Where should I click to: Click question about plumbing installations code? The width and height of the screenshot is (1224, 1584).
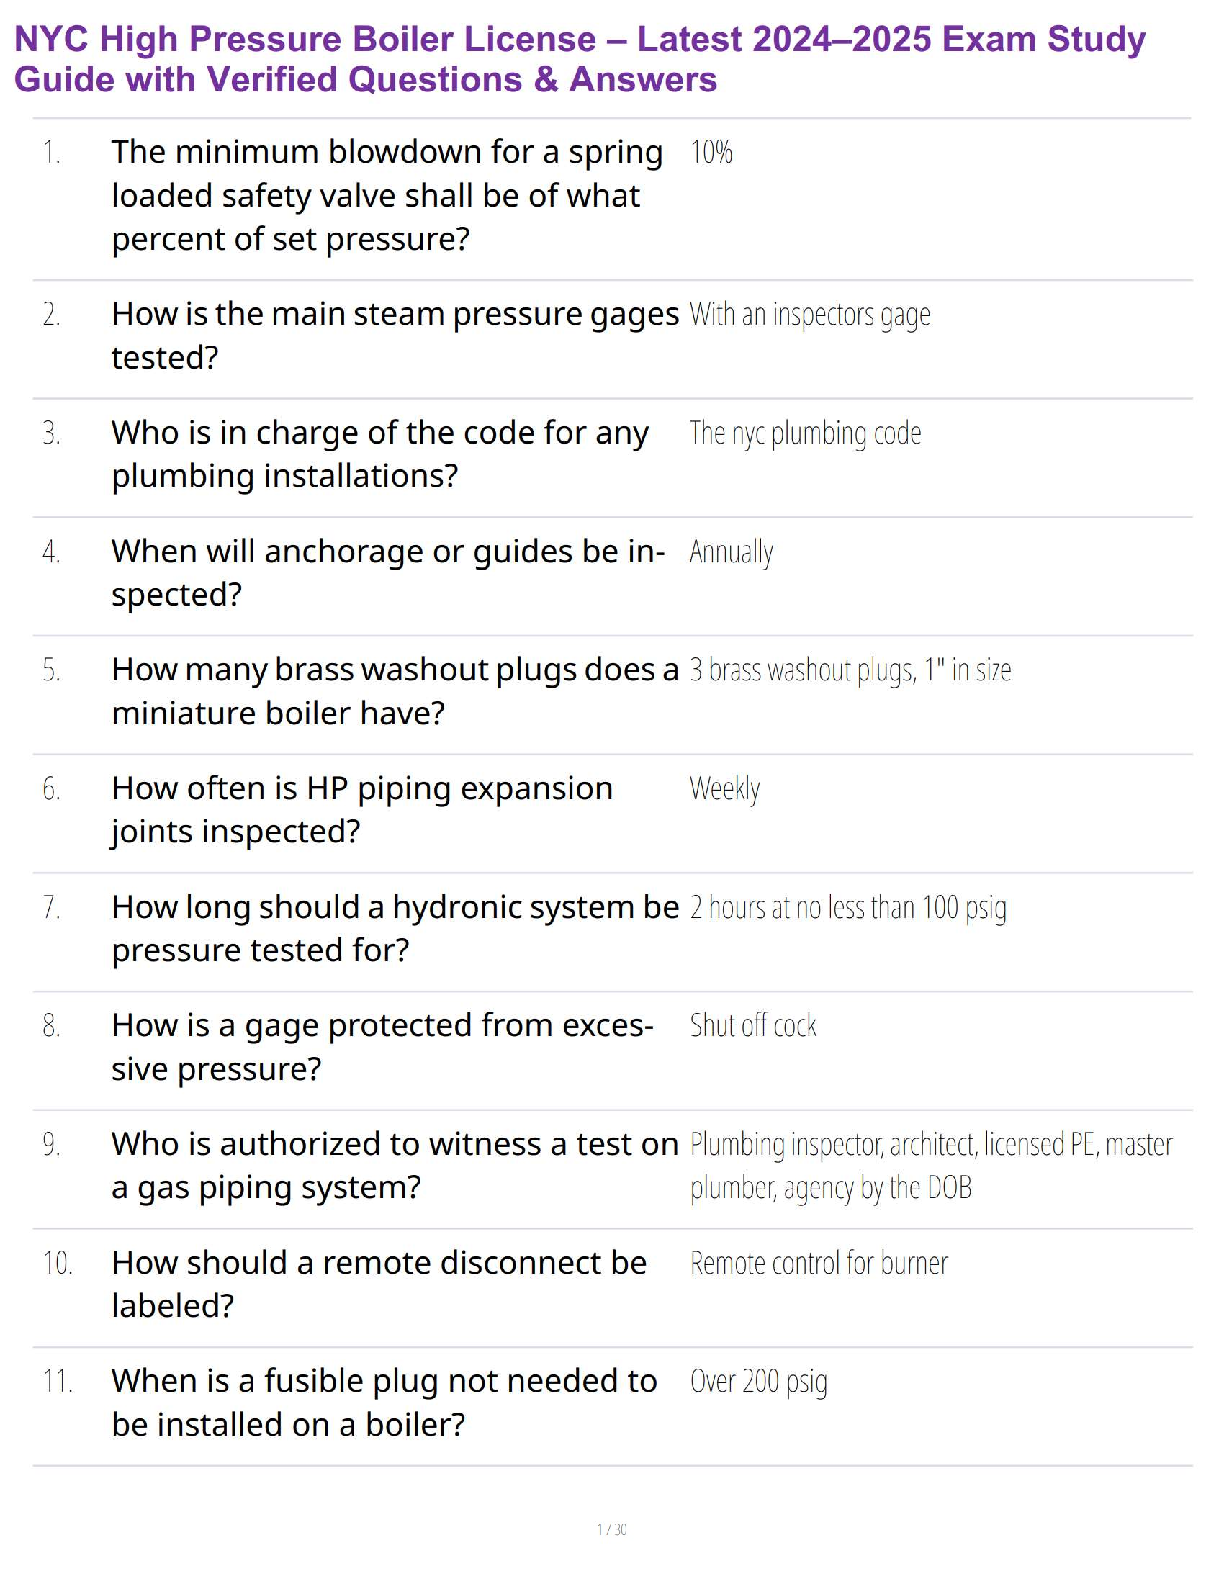[x=379, y=454]
